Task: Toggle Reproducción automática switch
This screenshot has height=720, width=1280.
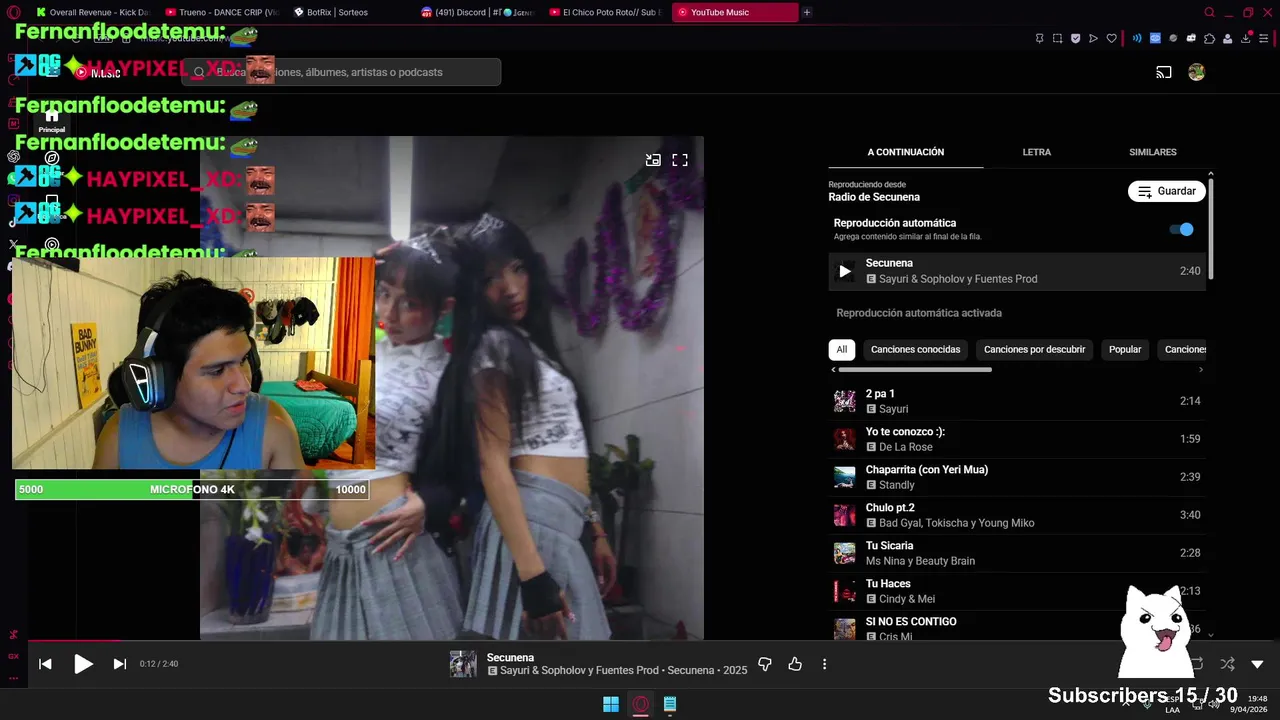Action: click(x=1182, y=229)
